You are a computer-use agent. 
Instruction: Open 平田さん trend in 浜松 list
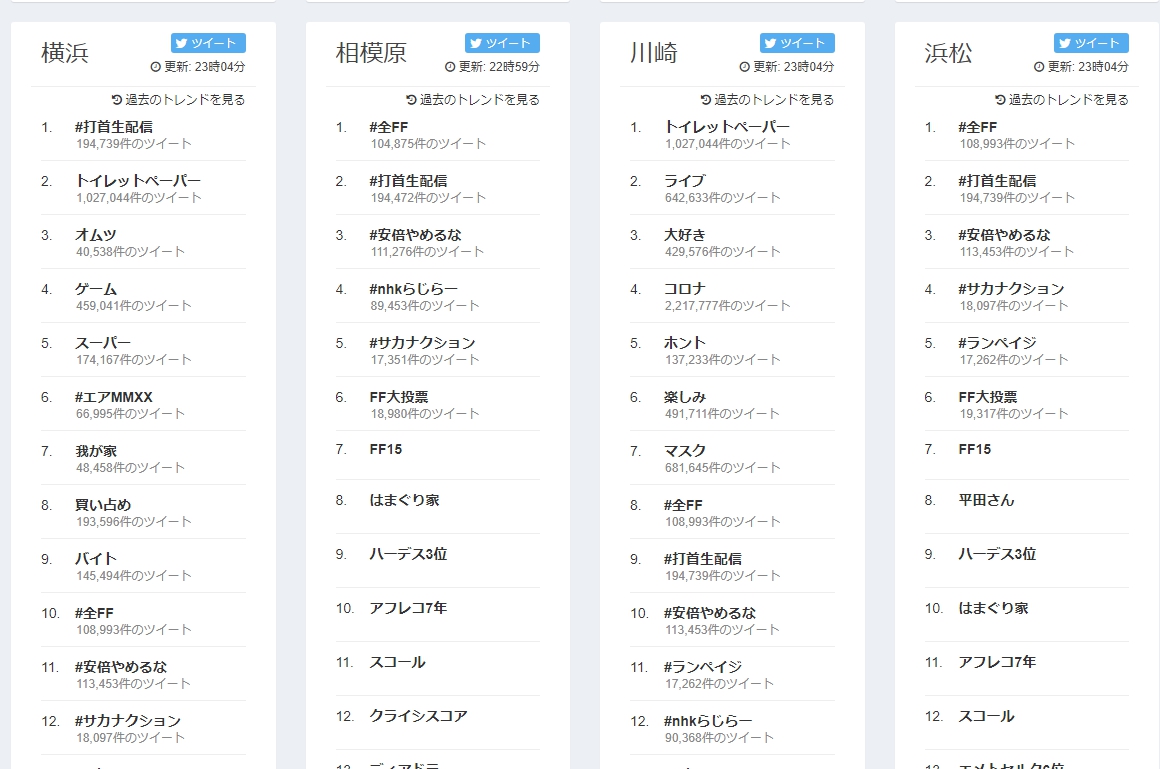[986, 500]
